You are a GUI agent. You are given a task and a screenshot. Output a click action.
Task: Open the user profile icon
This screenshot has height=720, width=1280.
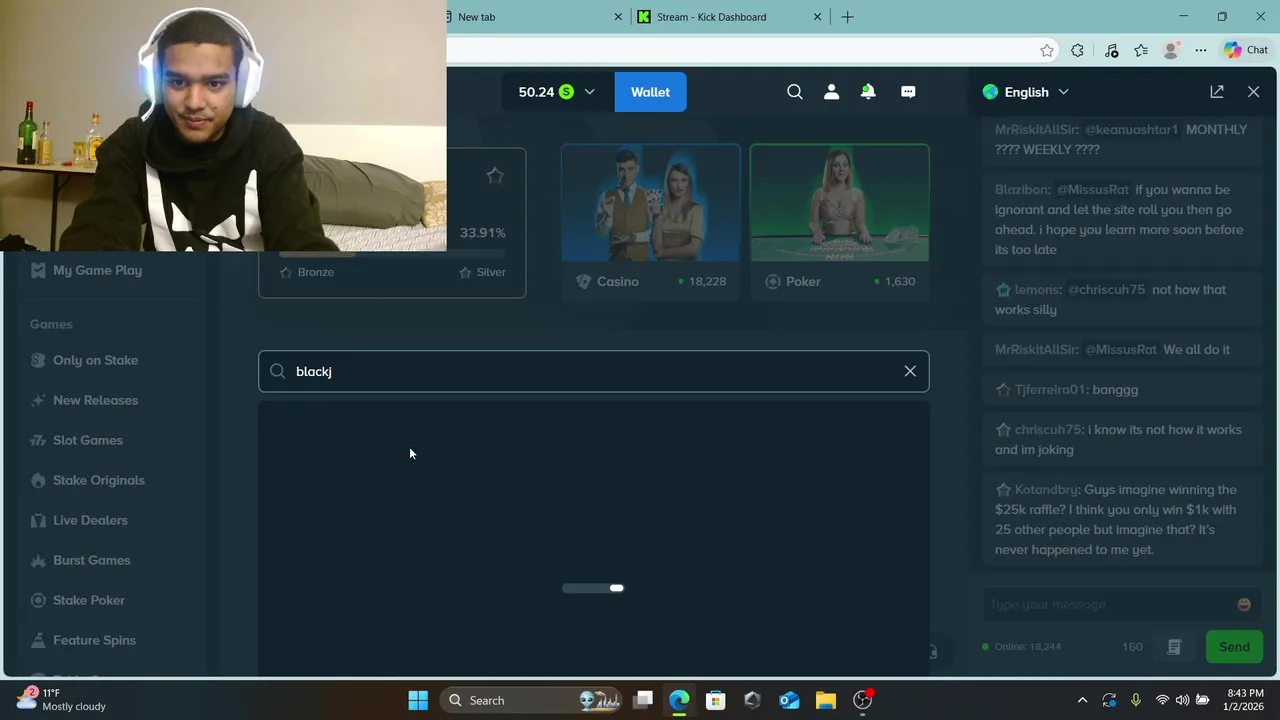pyautogui.click(x=831, y=92)
